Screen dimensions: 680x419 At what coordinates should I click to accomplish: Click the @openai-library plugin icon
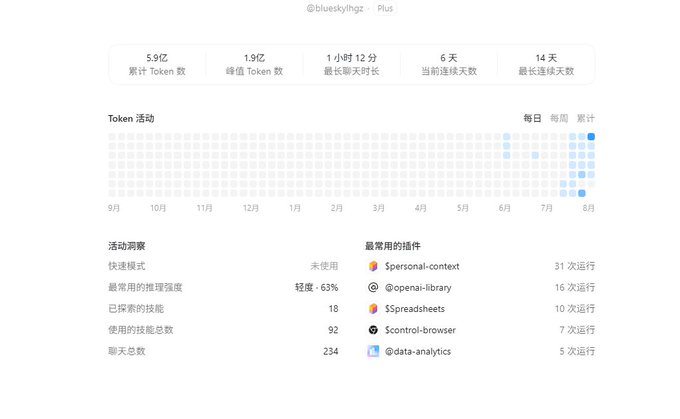pos(373,288)
